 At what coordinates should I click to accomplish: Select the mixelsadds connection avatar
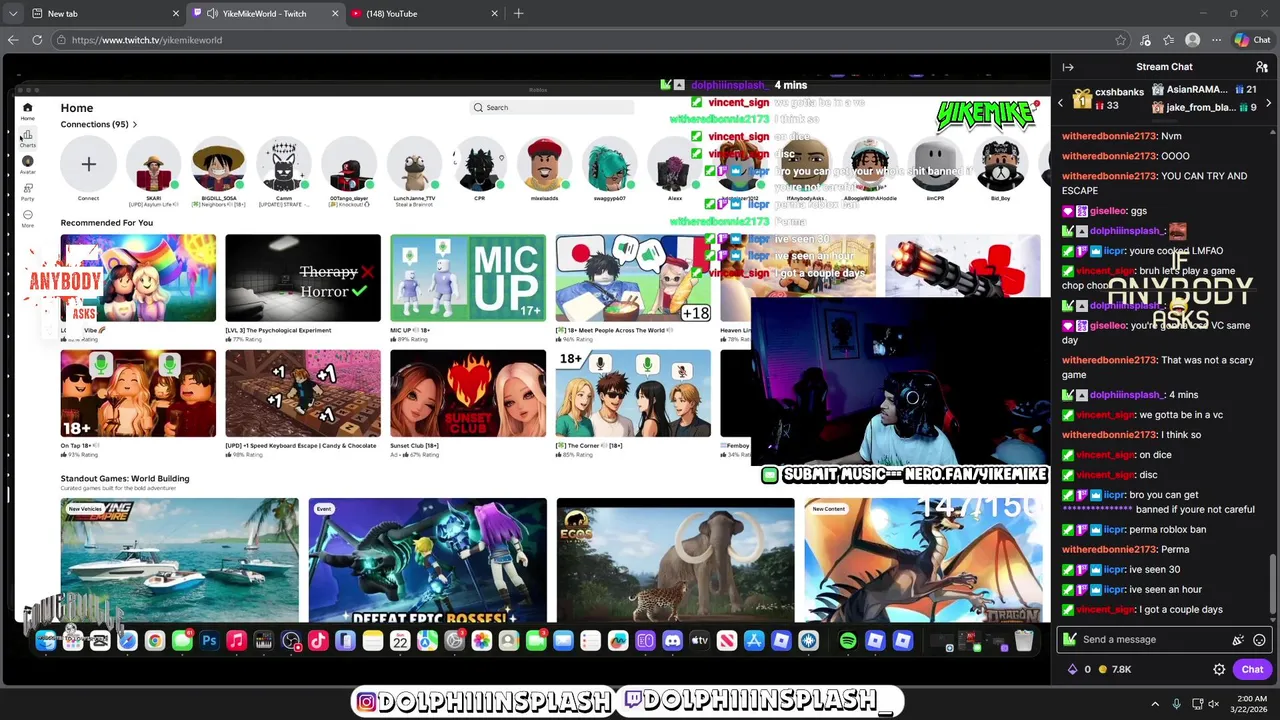[544, 164]
